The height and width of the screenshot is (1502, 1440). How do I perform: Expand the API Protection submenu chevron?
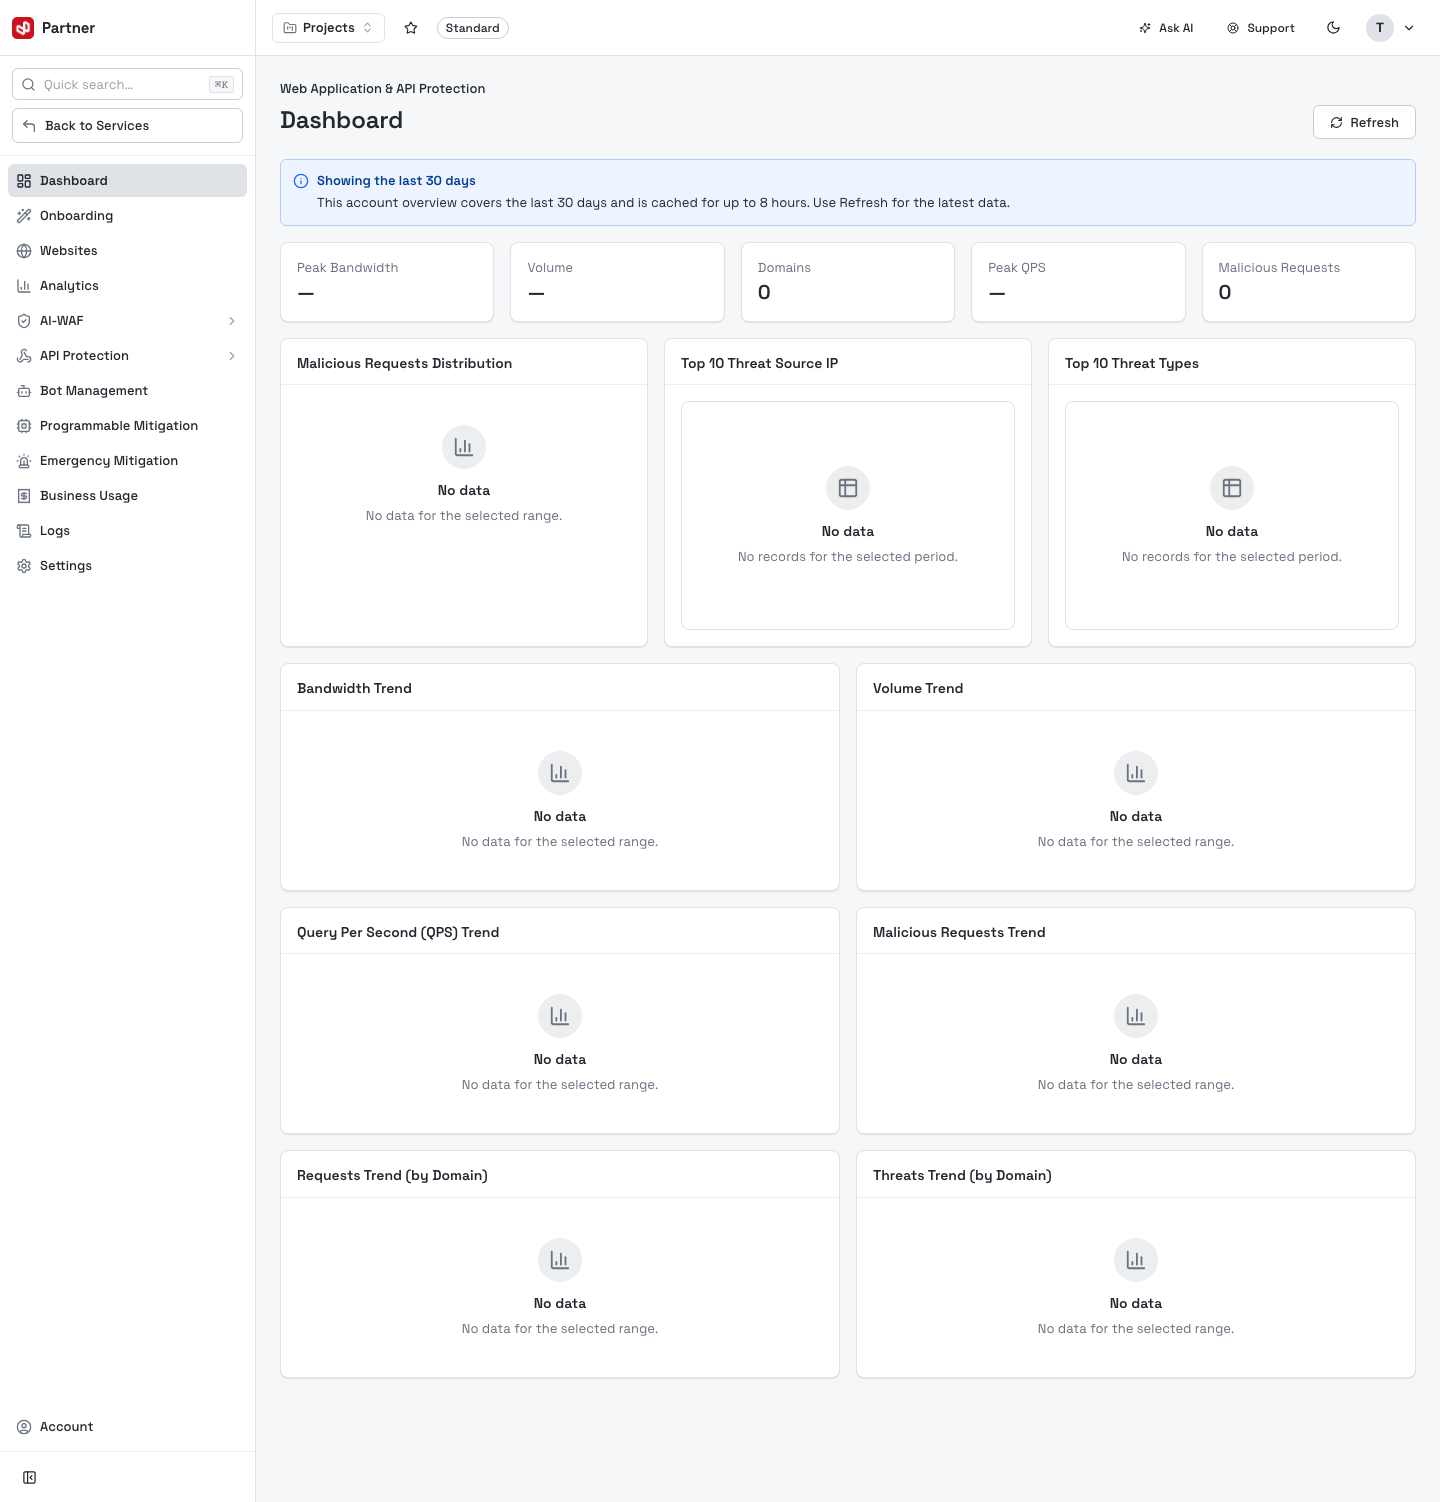(x=232, y=356)
